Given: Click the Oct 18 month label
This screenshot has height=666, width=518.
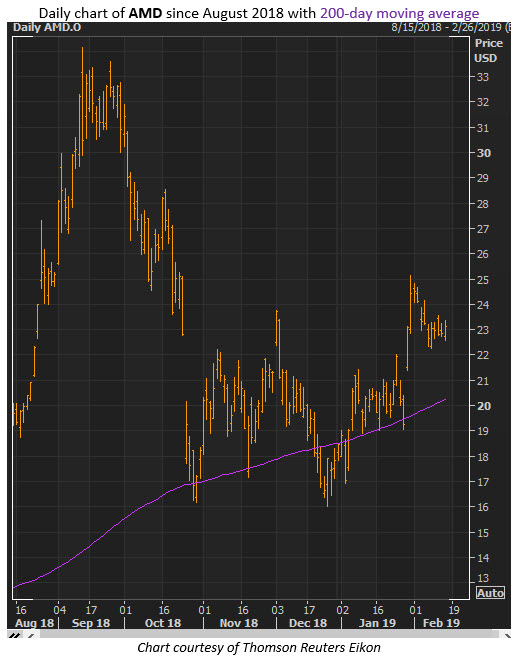Looking at the screenshot, I should 163,623.
